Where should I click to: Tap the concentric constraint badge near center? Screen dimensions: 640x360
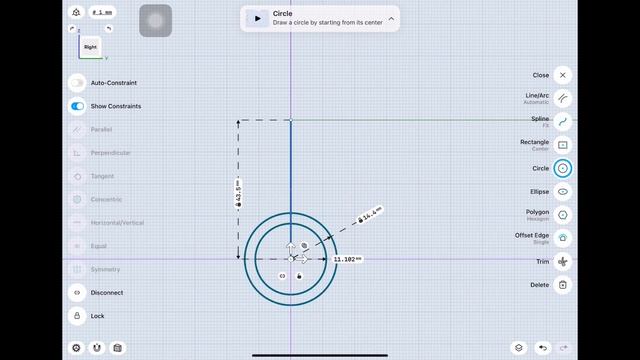point(304,246)
